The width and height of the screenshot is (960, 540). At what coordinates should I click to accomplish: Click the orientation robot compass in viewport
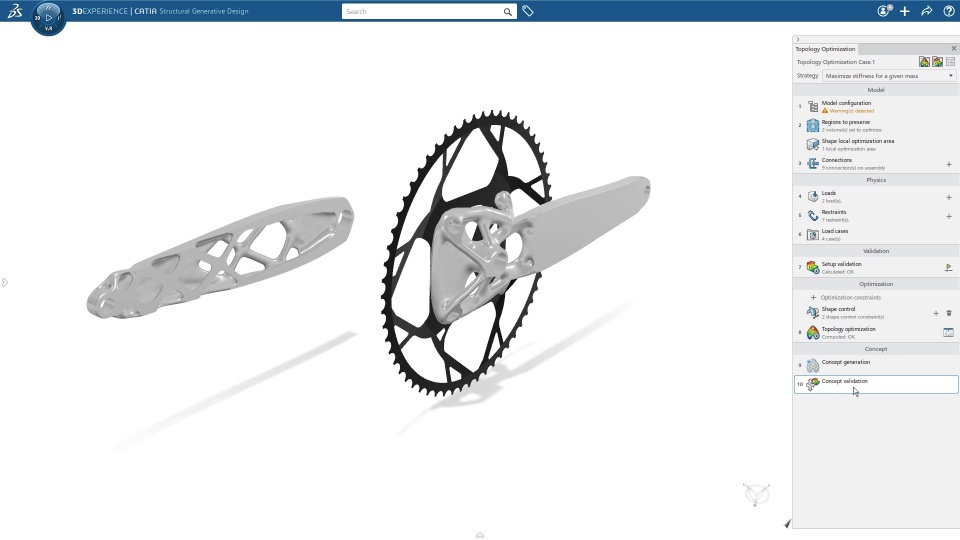click(757, 493)
